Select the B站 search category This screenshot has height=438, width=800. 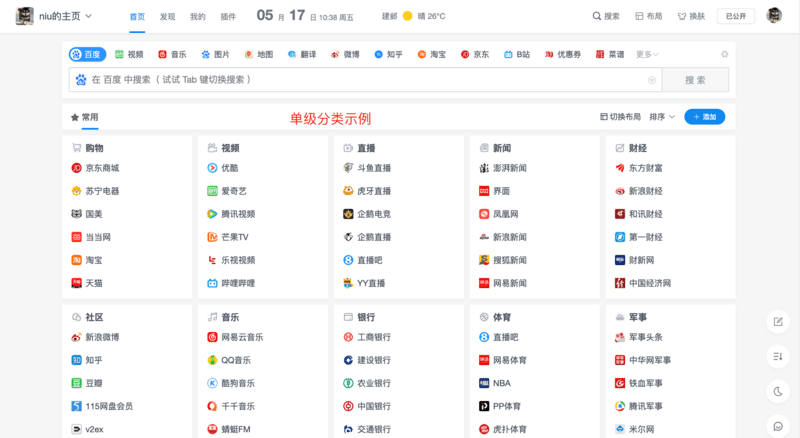click(x=517, y=55)
